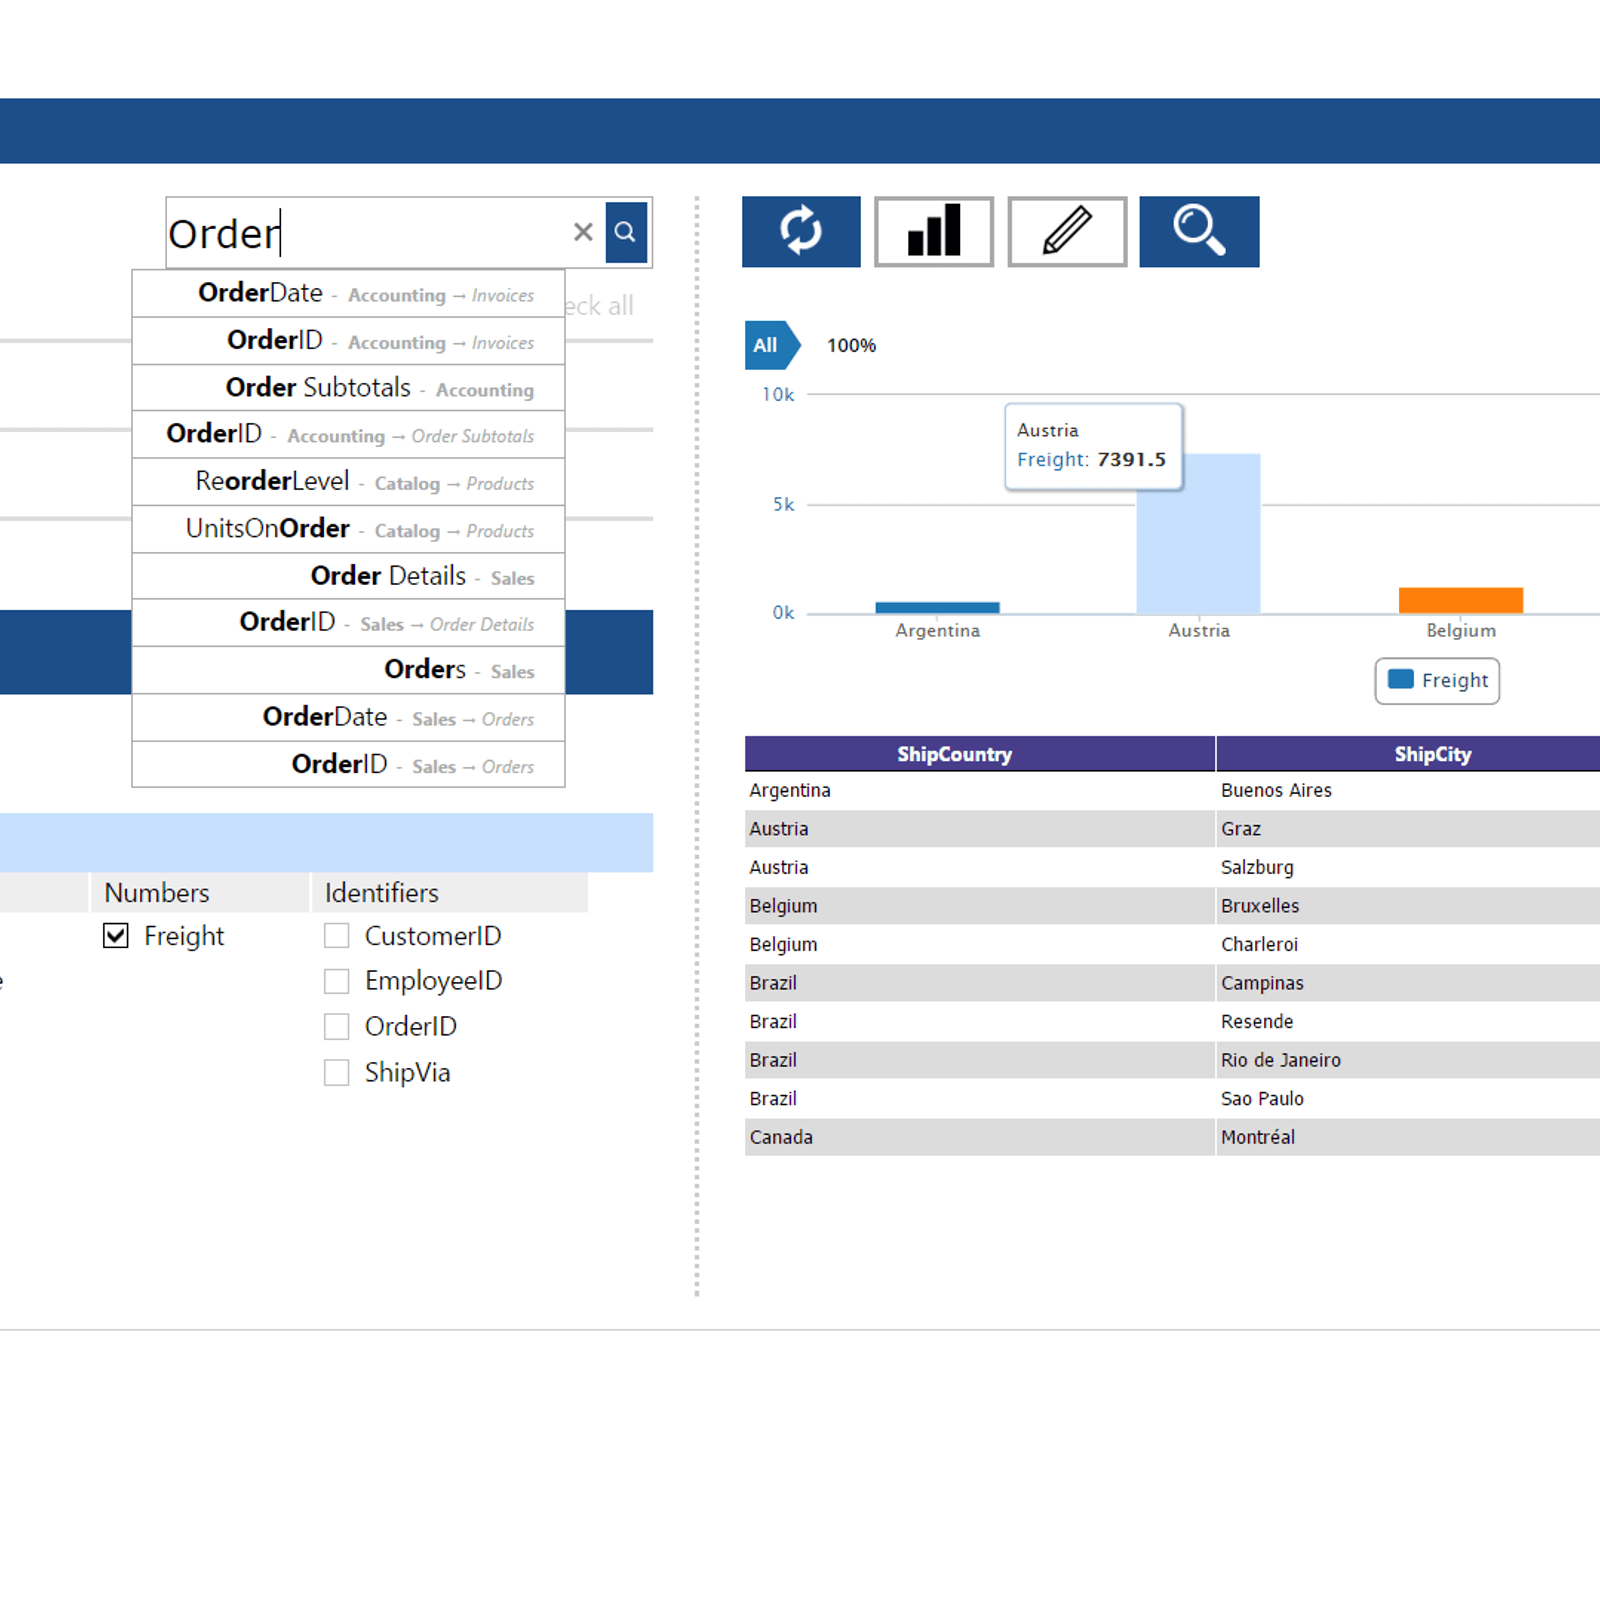Screen dimensions: 1600x1600
Task: Click the Argentina x-axis label
Action: point(937,630)
